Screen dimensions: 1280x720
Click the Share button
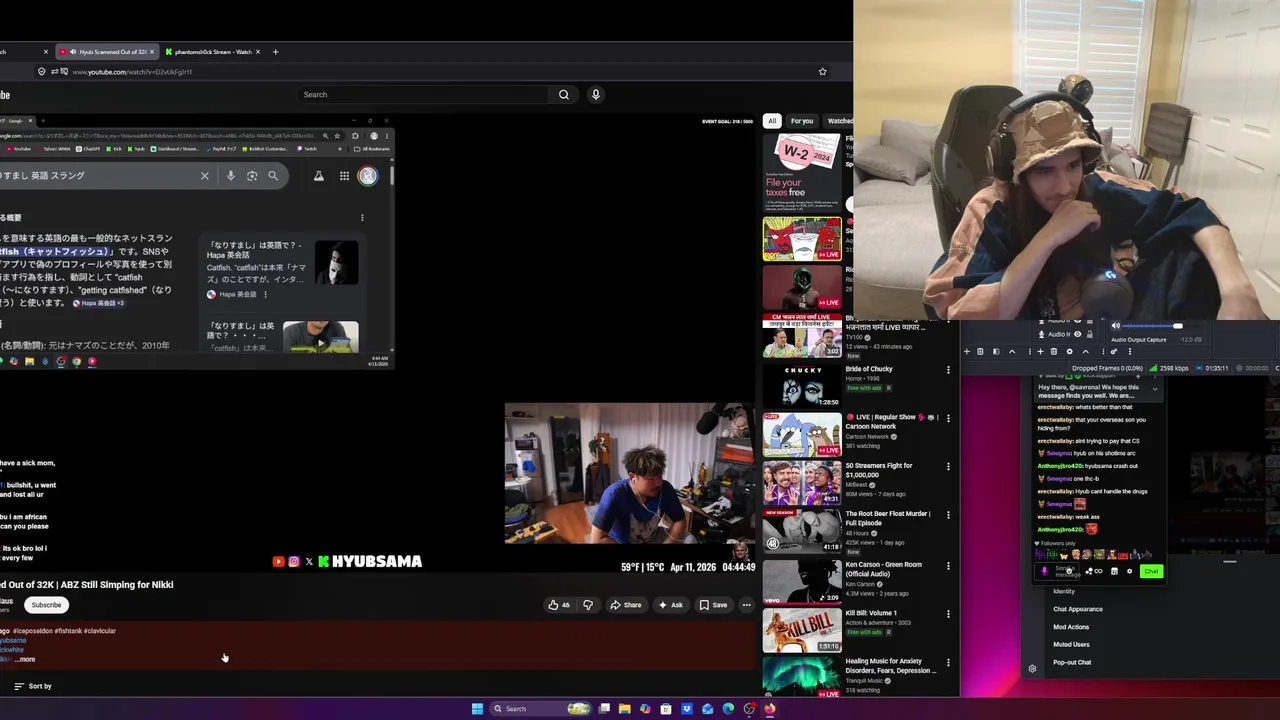pos(626,605)
